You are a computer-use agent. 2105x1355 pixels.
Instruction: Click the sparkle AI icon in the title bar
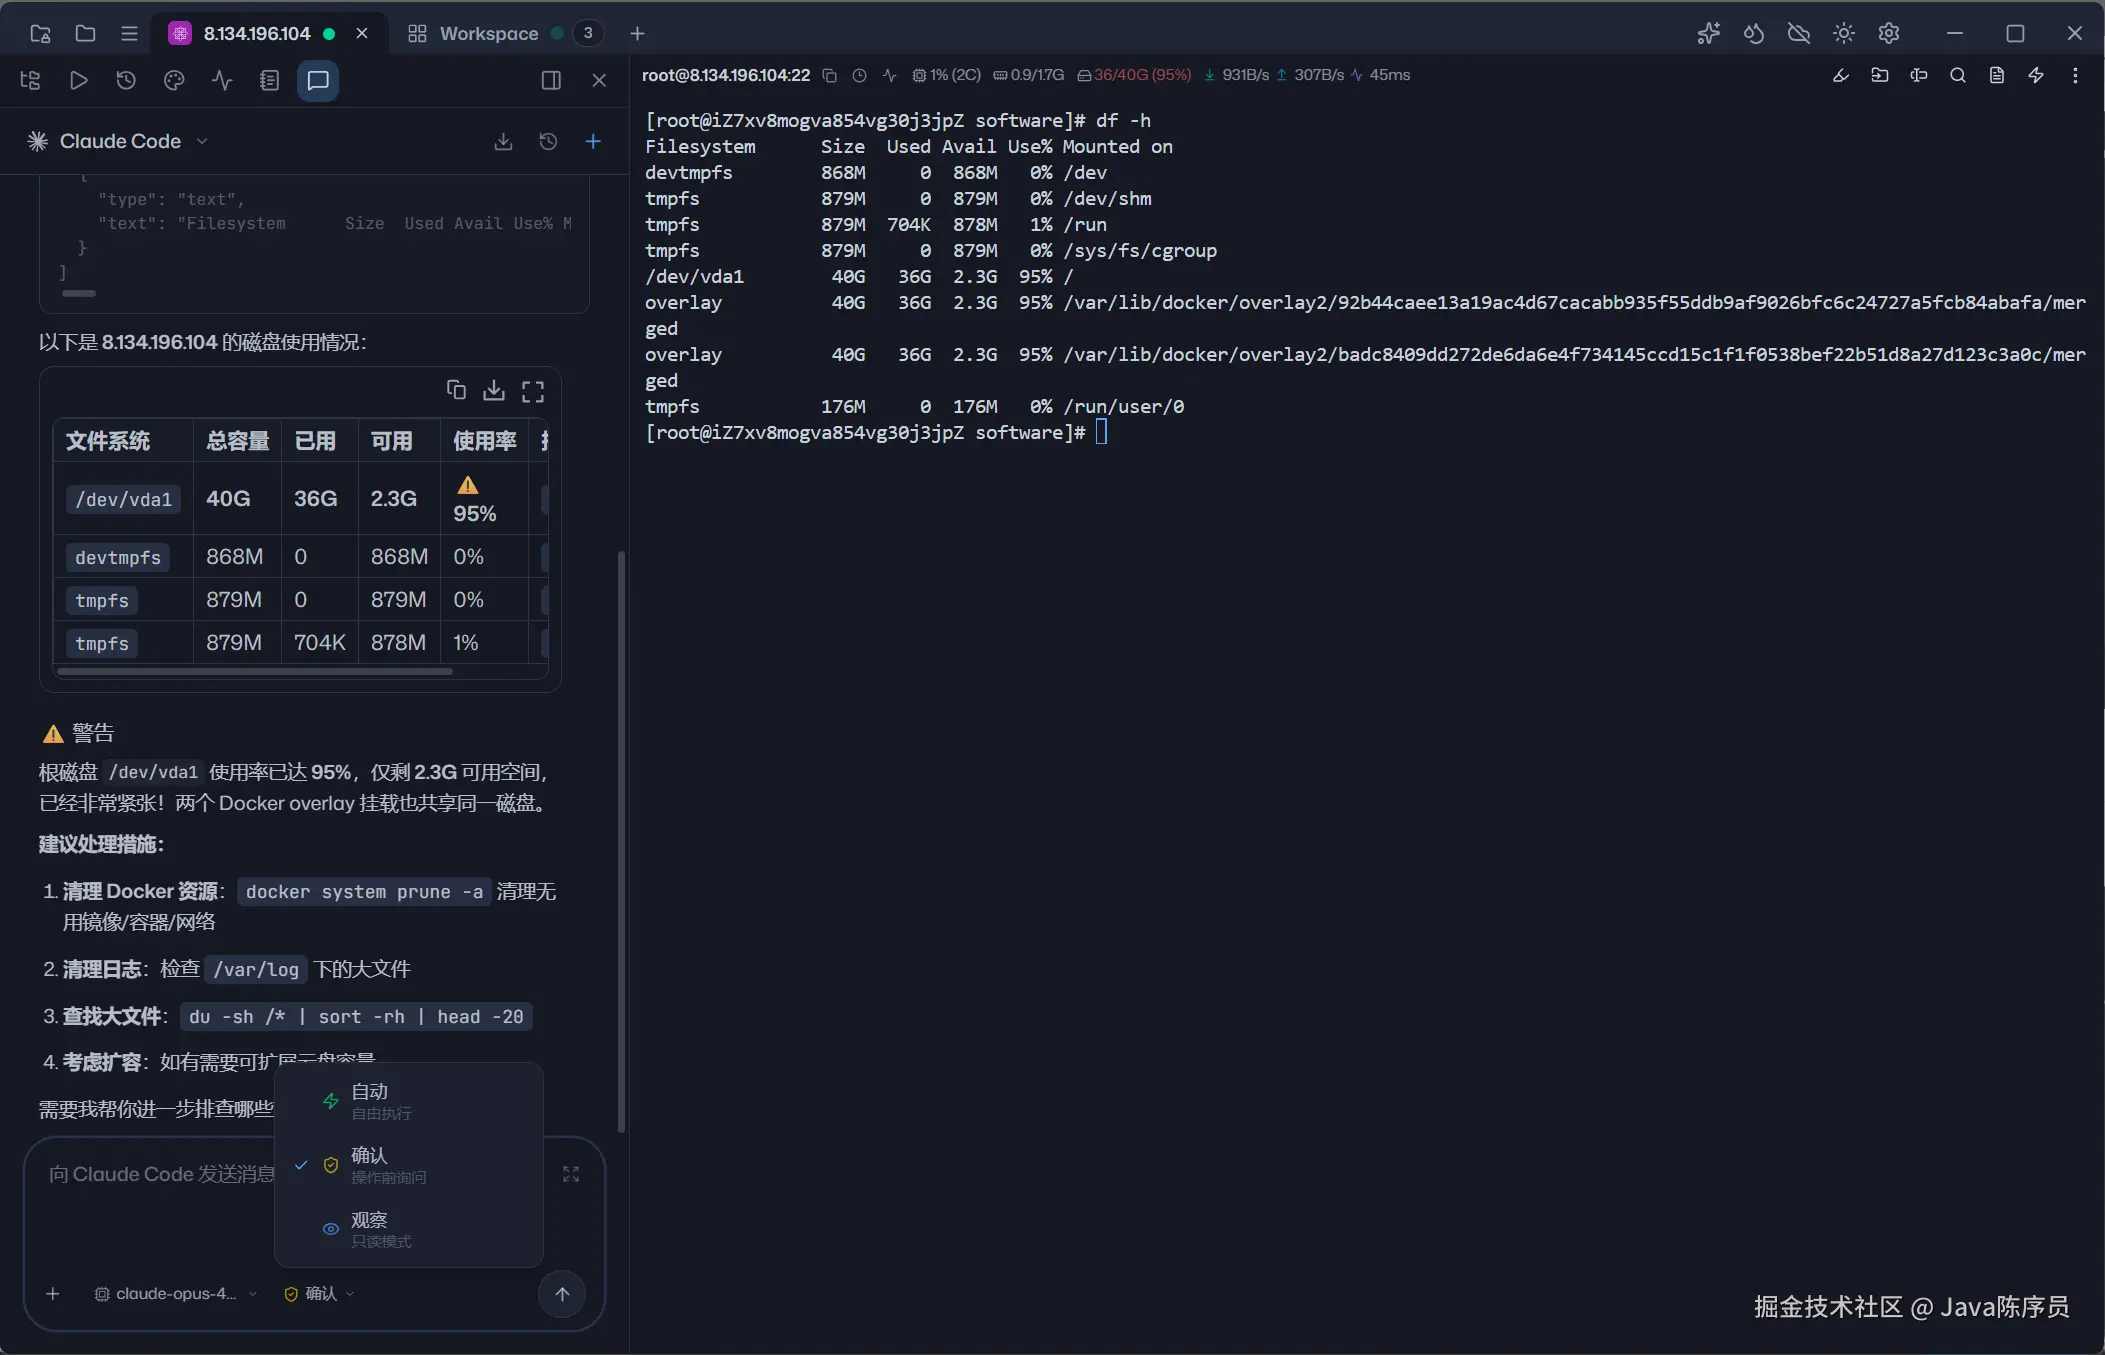tap(1708, 33)
